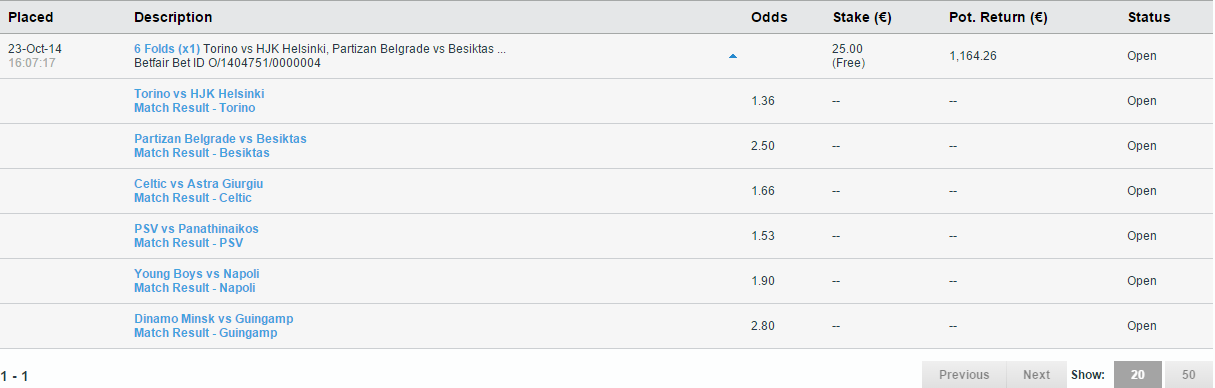Viewport: 1215px width, 388px height.
Task: Show 20 bets per page
Action: point(1137,375)
